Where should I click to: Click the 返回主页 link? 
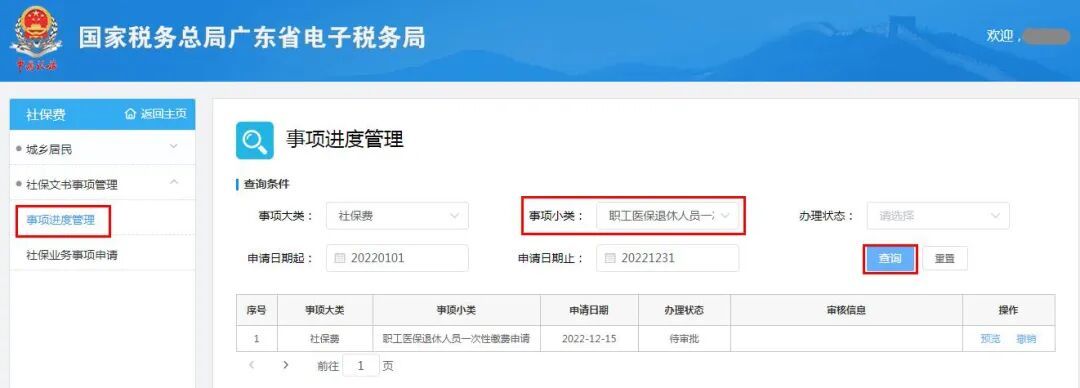click(156, 114)
